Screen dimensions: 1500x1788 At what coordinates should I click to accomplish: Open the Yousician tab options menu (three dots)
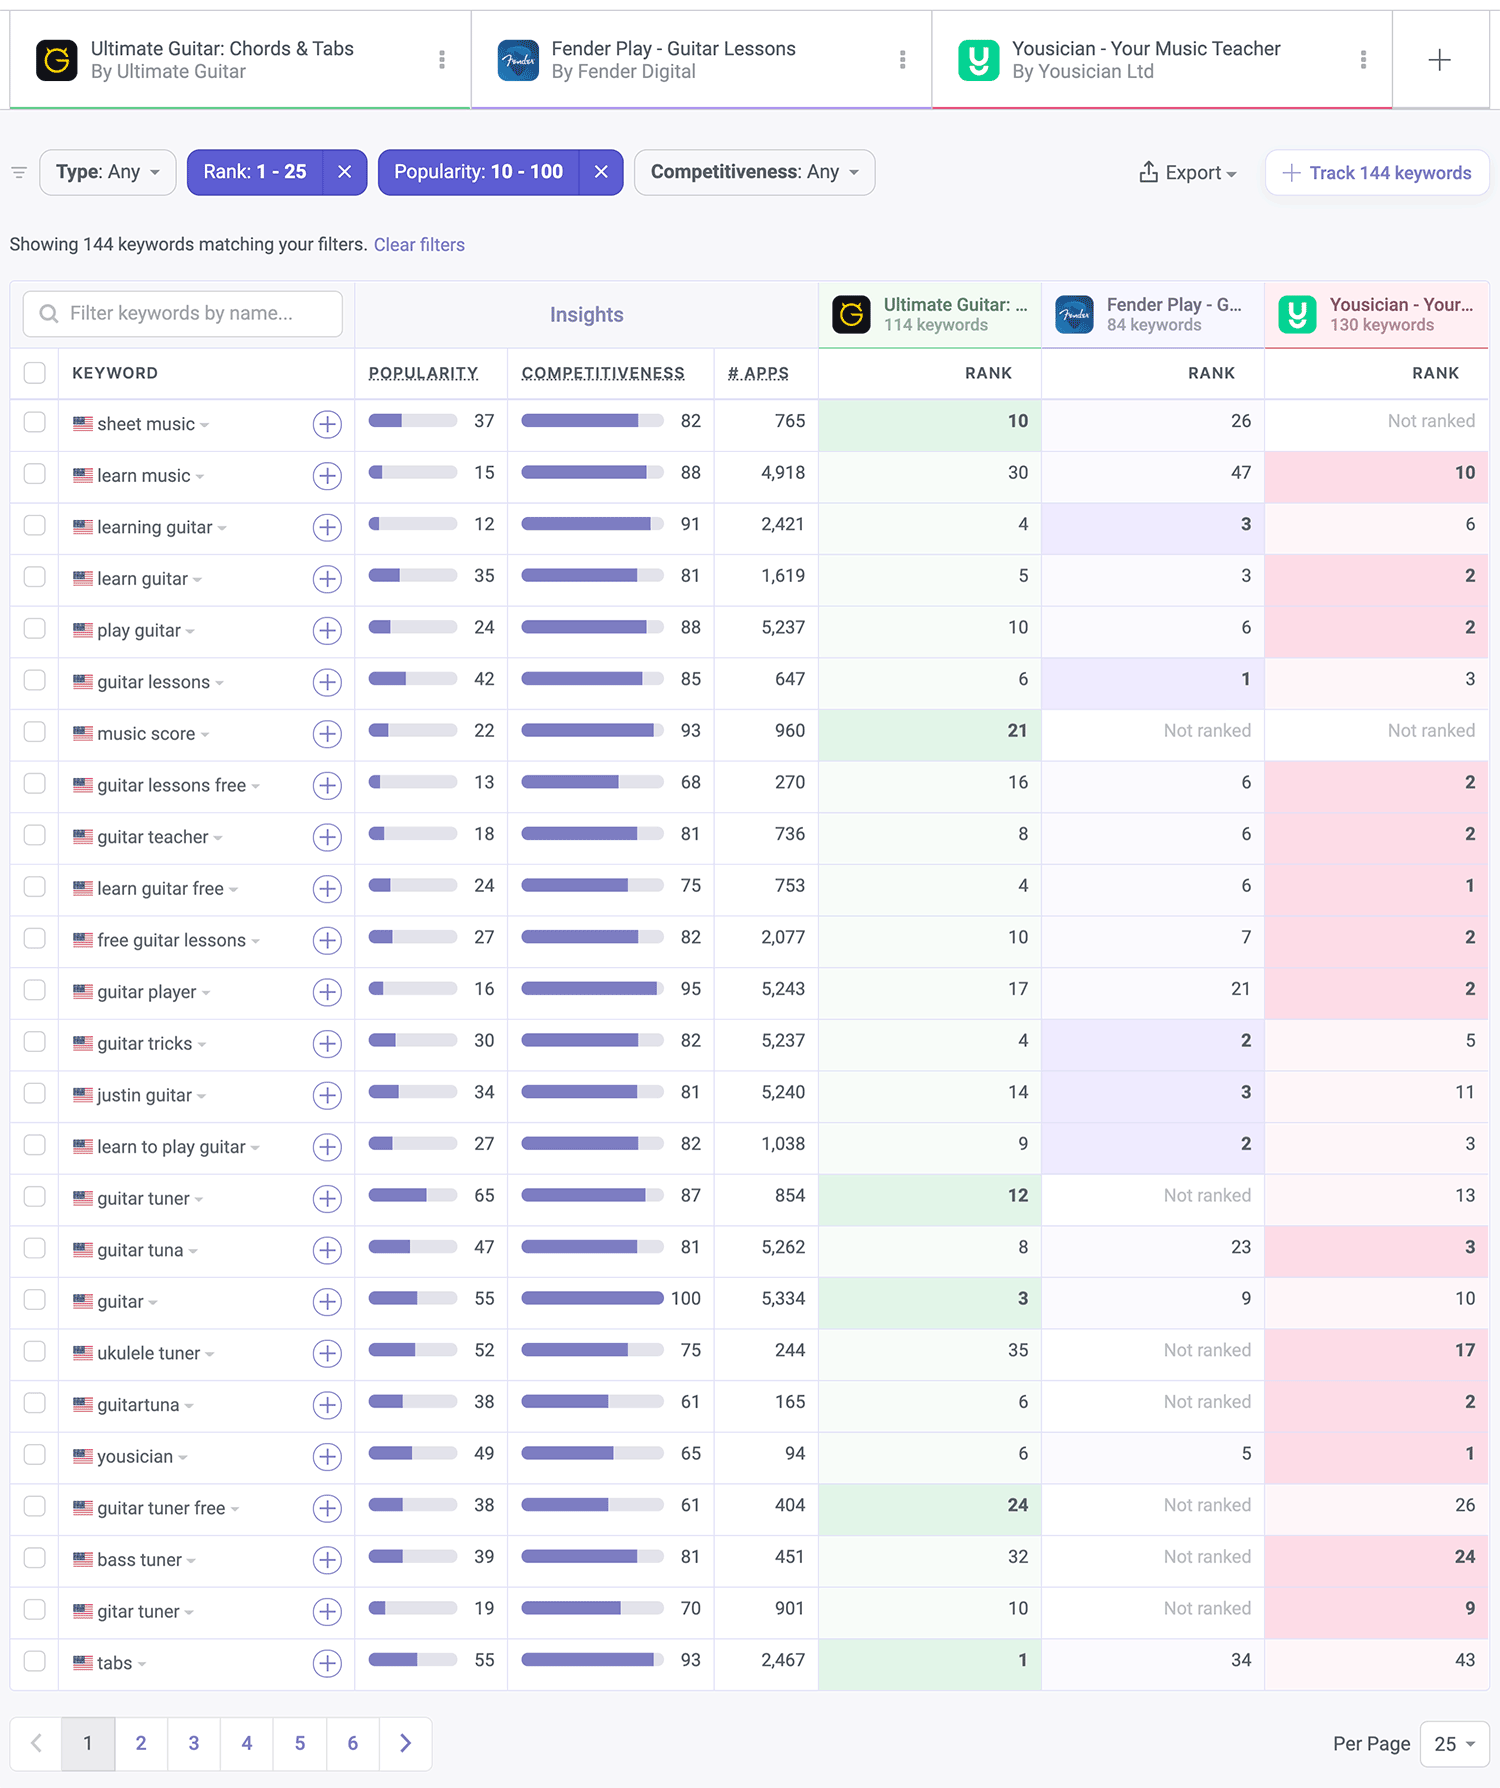pos(1363,60)
